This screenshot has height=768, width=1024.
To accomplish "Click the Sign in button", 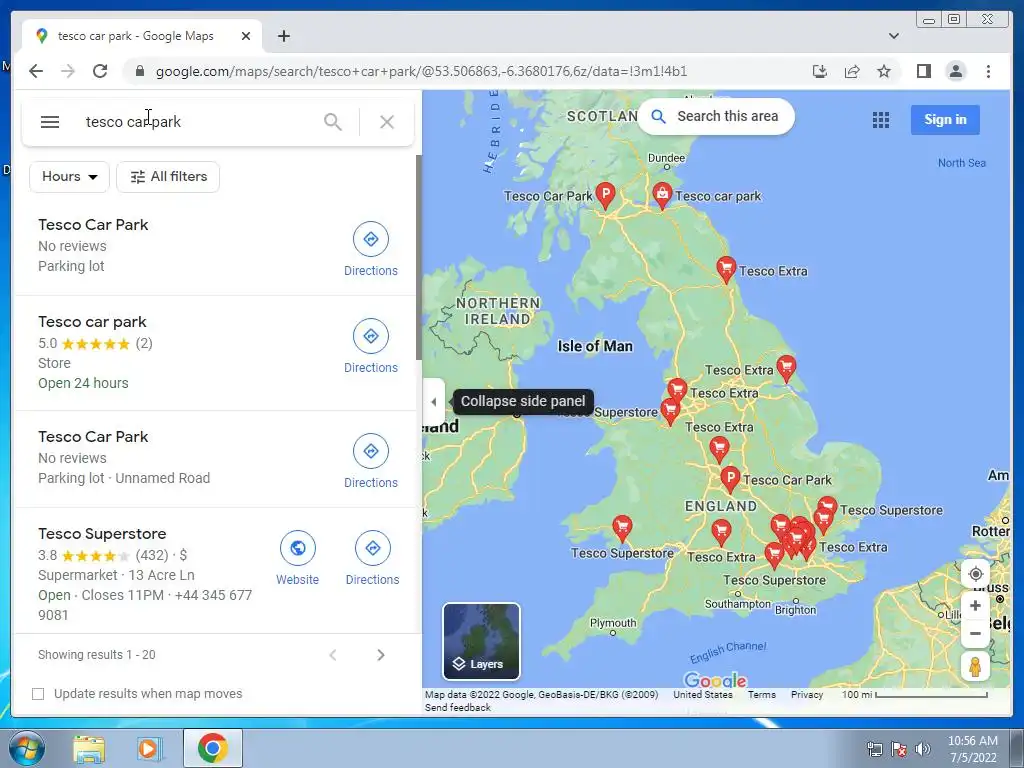I will 945,120.
